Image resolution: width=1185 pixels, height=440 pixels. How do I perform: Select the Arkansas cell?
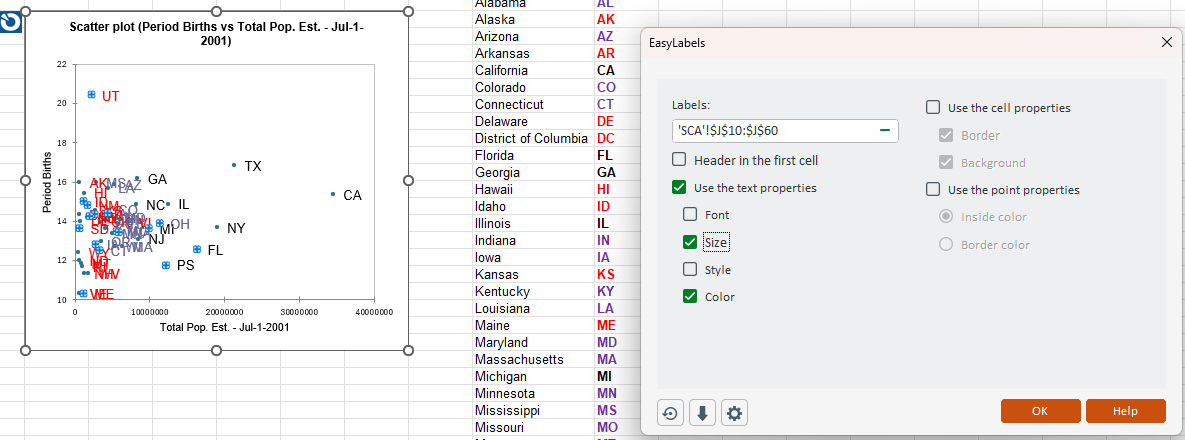[532, 53]
